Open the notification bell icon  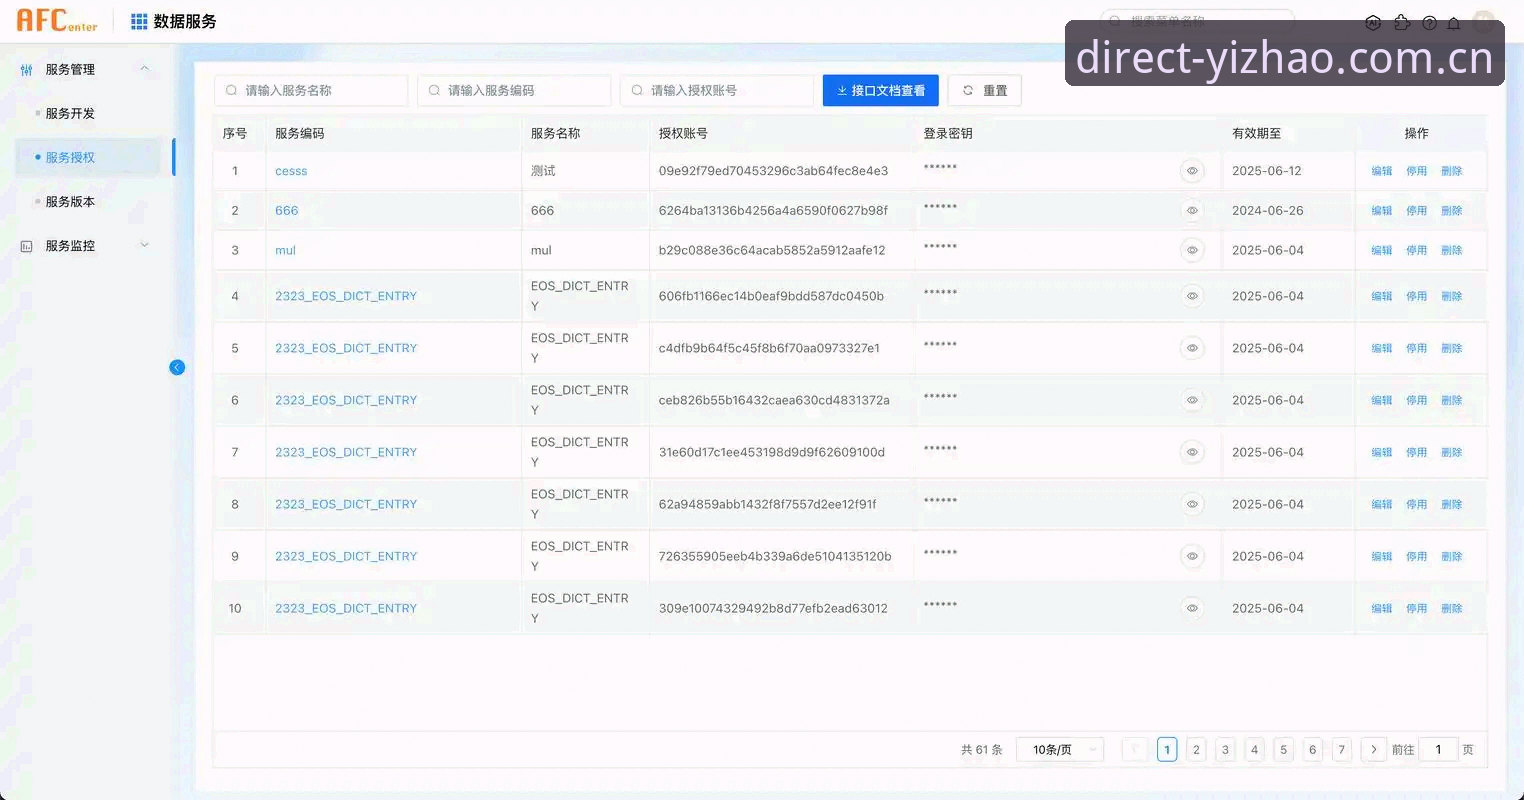coord(1454,23)
